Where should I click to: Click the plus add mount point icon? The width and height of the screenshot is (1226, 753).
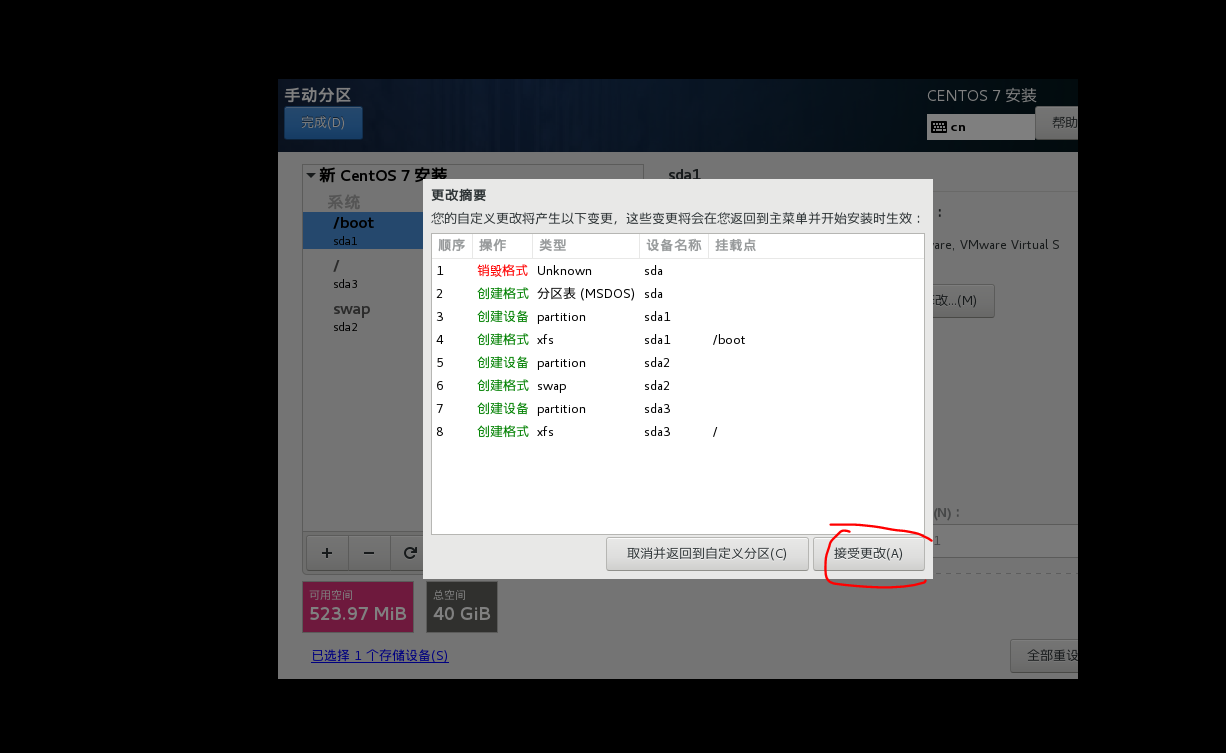click(x=327, y=552)
